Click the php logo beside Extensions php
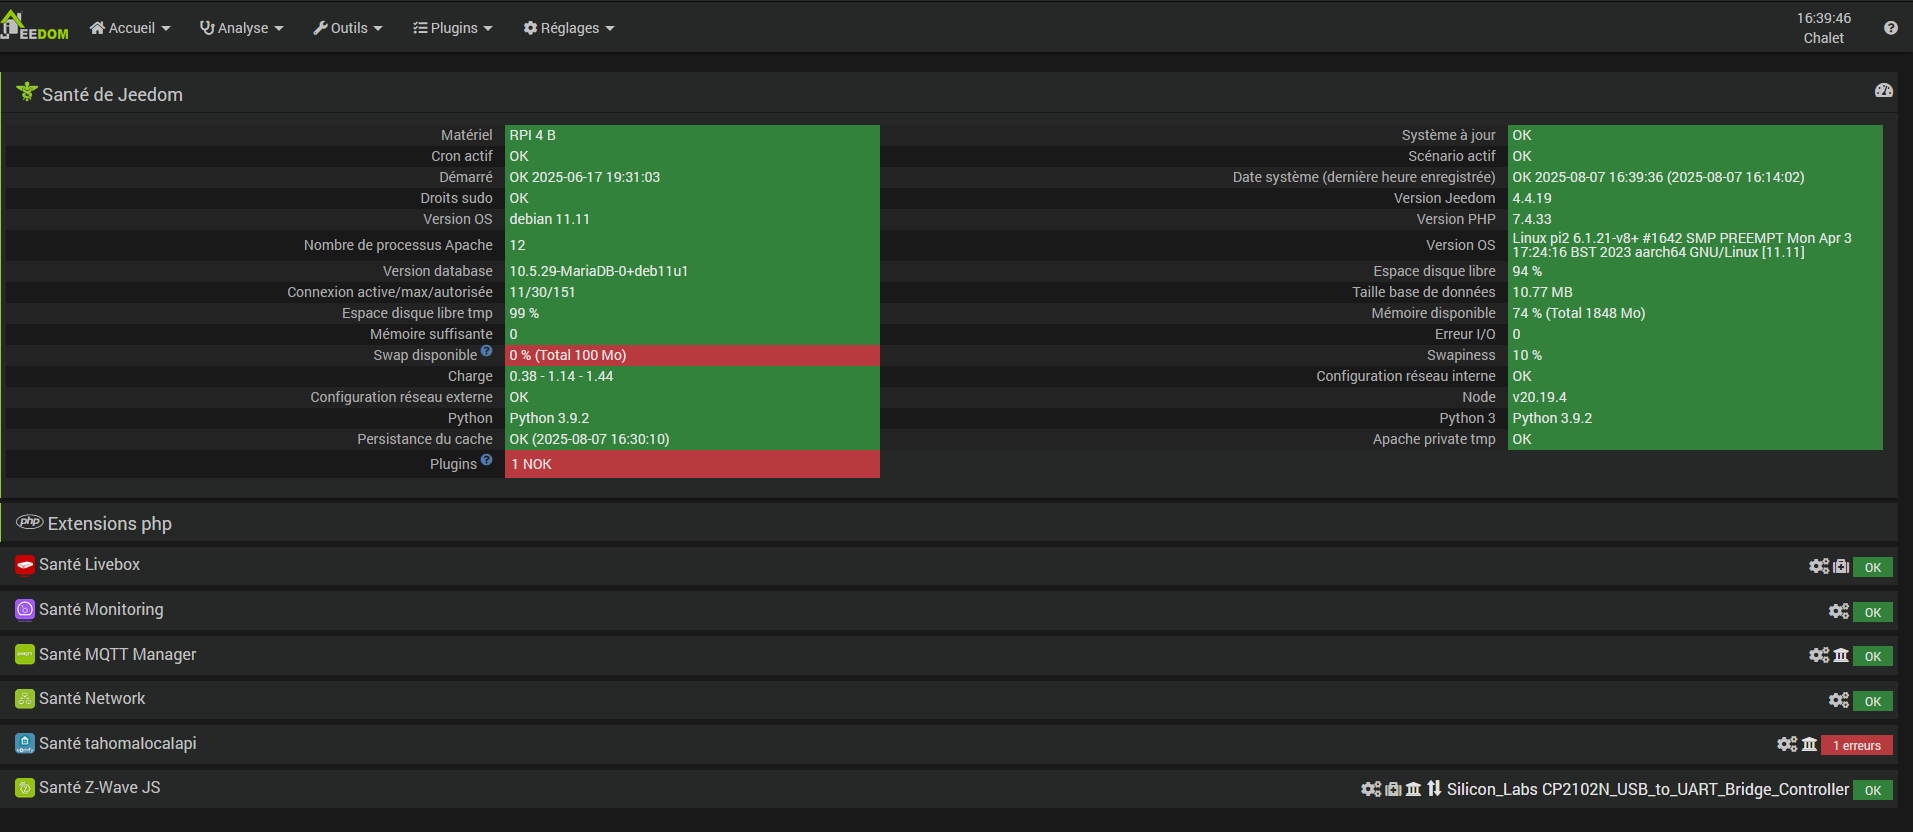The width and height of the screenshot is (1913, 832). click(30, 522)
